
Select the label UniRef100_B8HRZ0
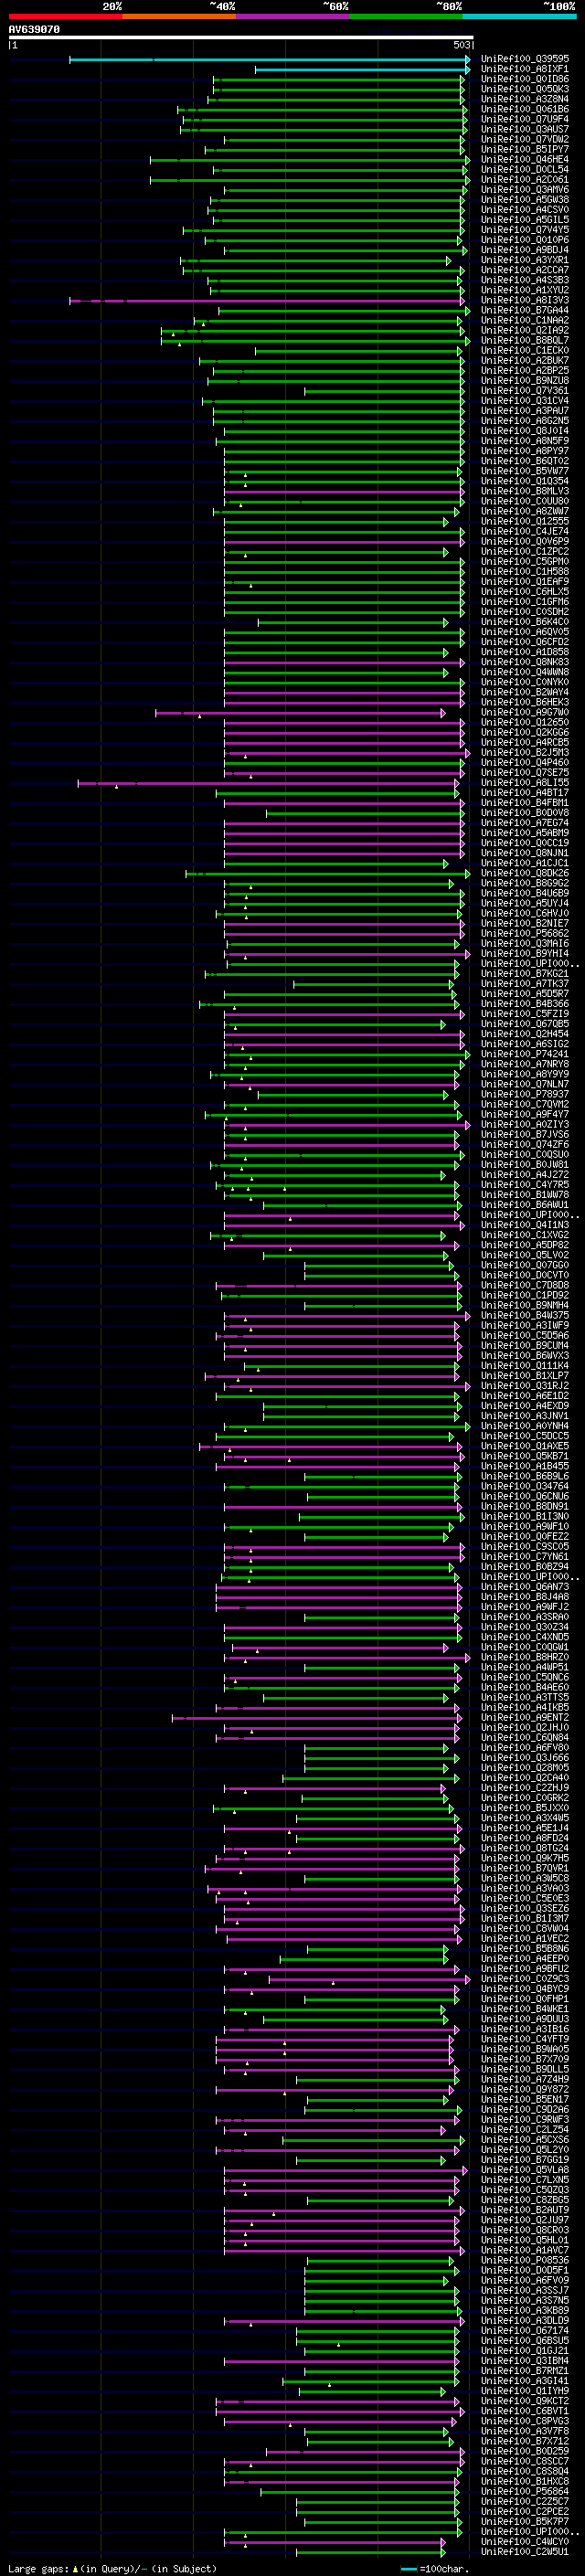click(x=525, y=1656)
